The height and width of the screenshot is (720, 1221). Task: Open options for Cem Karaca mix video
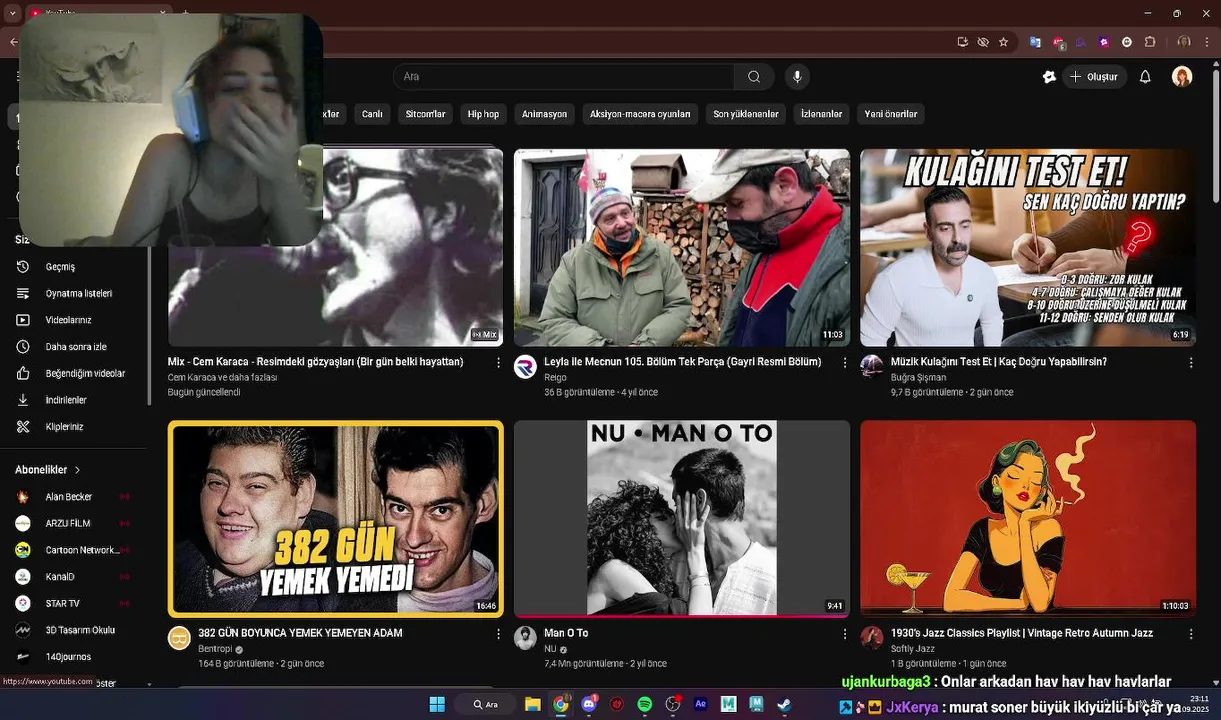point(498,363)
